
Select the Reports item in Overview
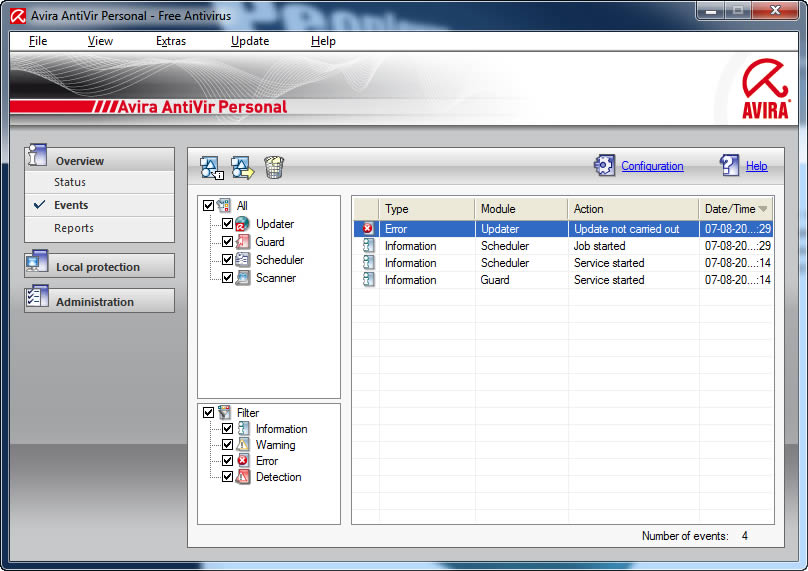pos(74,228)
